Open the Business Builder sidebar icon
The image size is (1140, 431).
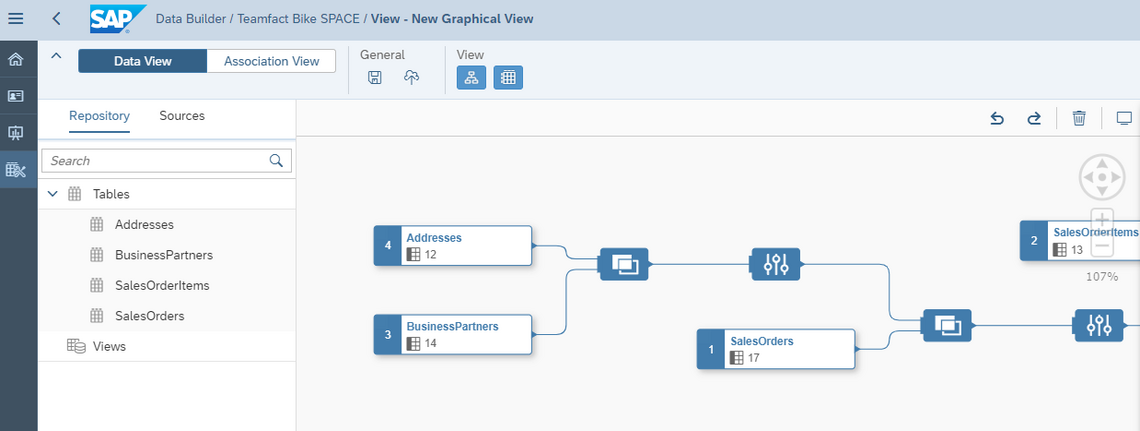pos(15,95)
